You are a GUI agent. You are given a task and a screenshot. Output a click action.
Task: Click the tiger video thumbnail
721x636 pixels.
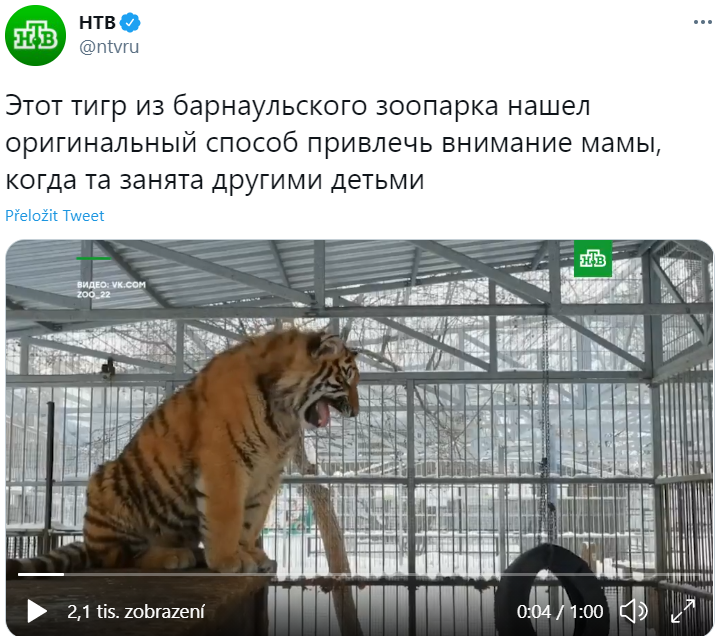point(359,437)
